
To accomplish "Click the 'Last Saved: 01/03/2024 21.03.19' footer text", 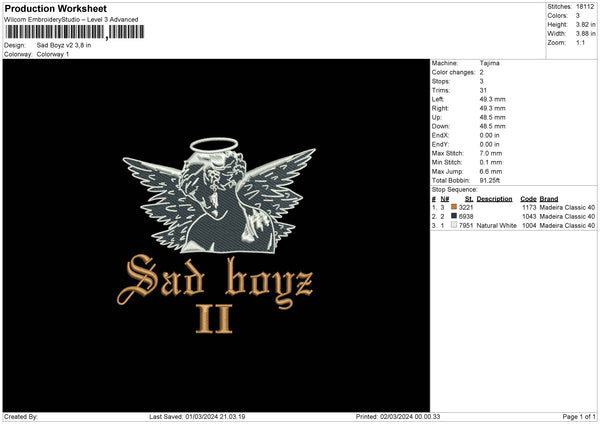I will (197, 417).
